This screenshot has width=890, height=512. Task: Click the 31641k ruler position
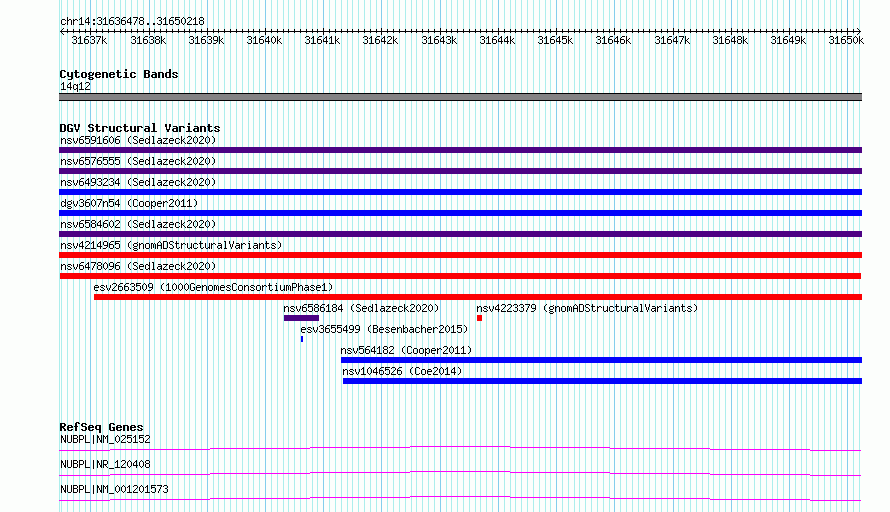click(322, 40)
